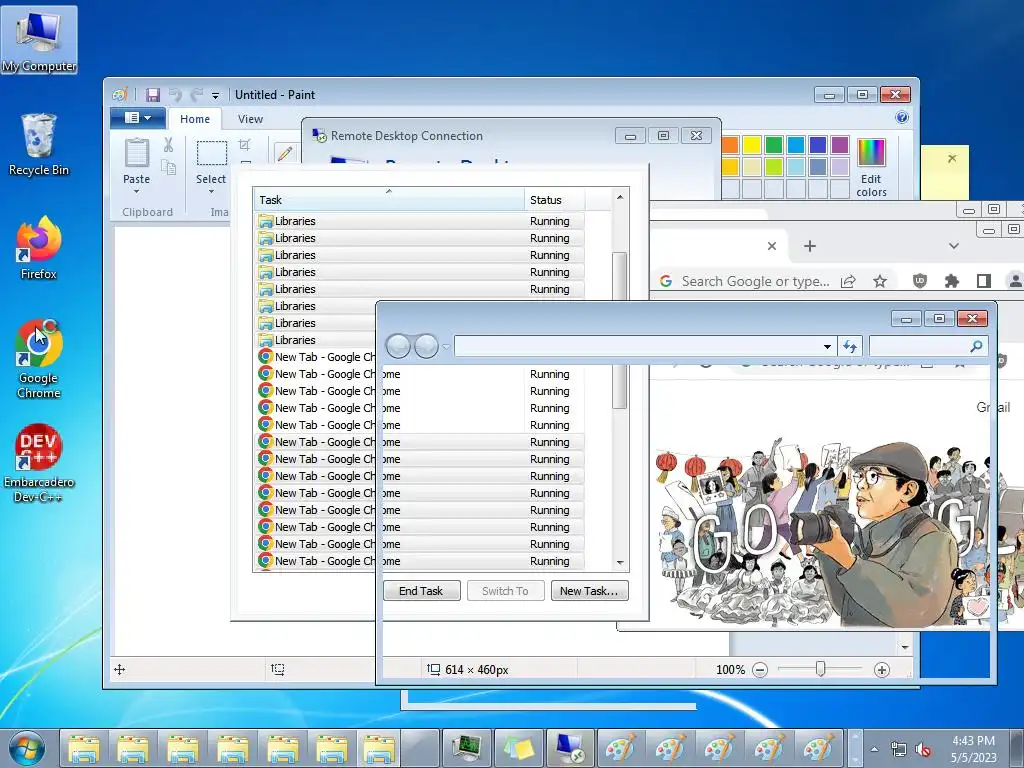Click the End Task button
Screen dimensions: 1024x768
tap(421, 591)
